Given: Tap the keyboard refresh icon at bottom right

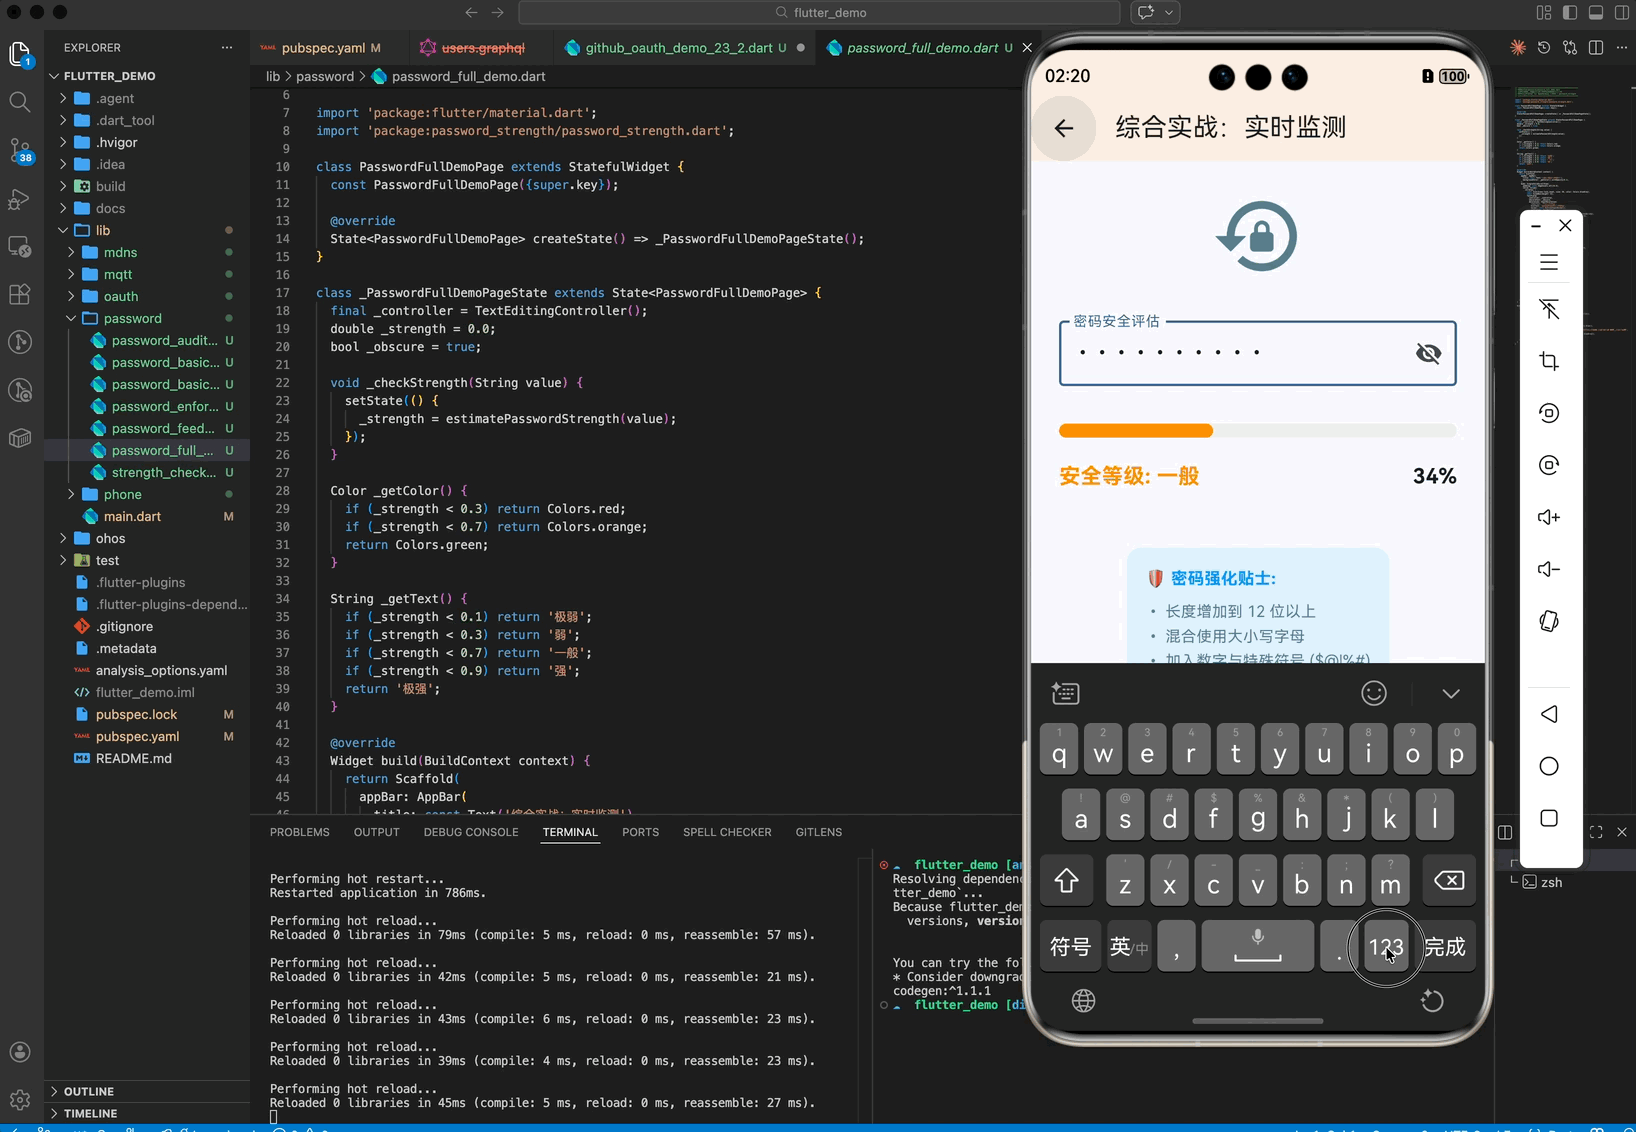Looking at the screenshot, I should point(1432,1000).
